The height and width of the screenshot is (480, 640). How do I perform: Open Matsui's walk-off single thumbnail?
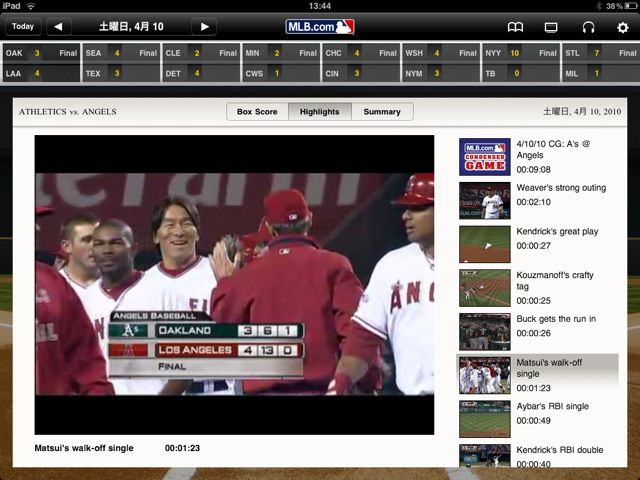[x=484, y=375]
